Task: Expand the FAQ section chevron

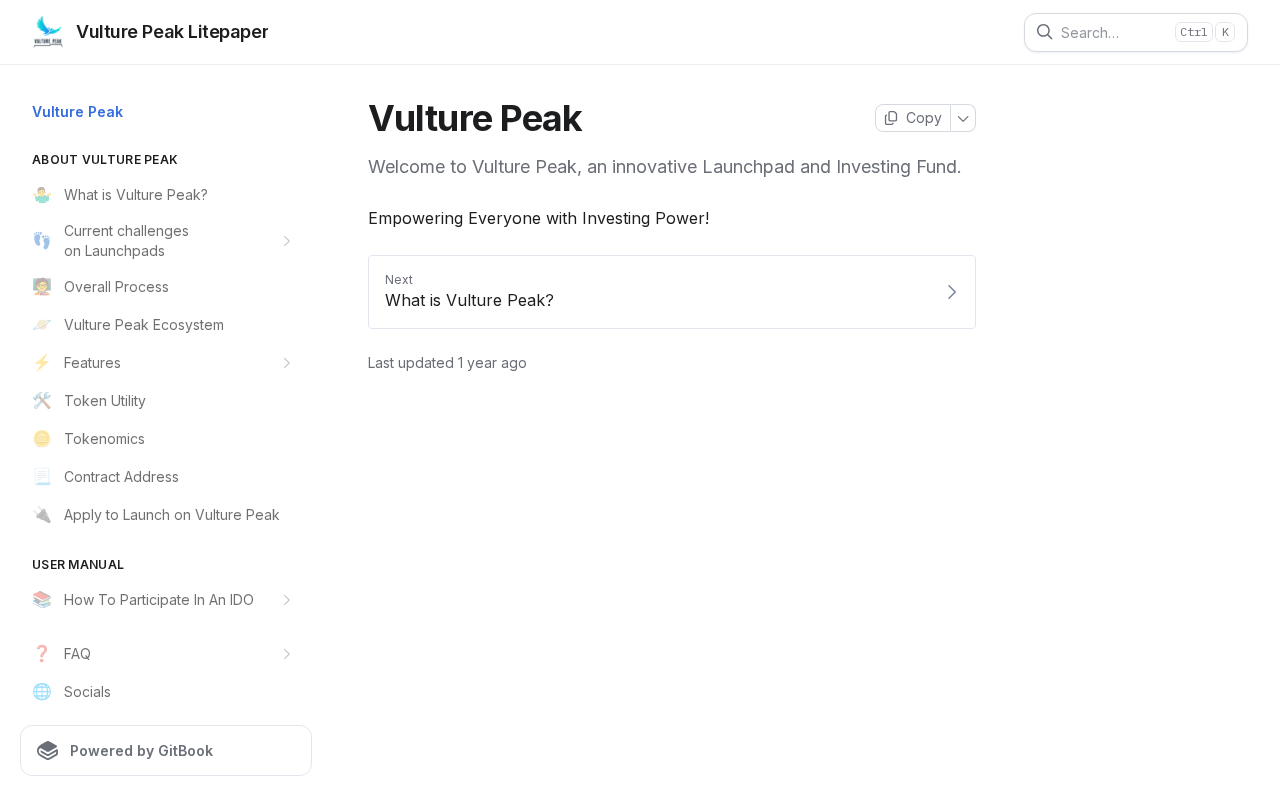Action: pyautogui.click(x=287, y=654)
